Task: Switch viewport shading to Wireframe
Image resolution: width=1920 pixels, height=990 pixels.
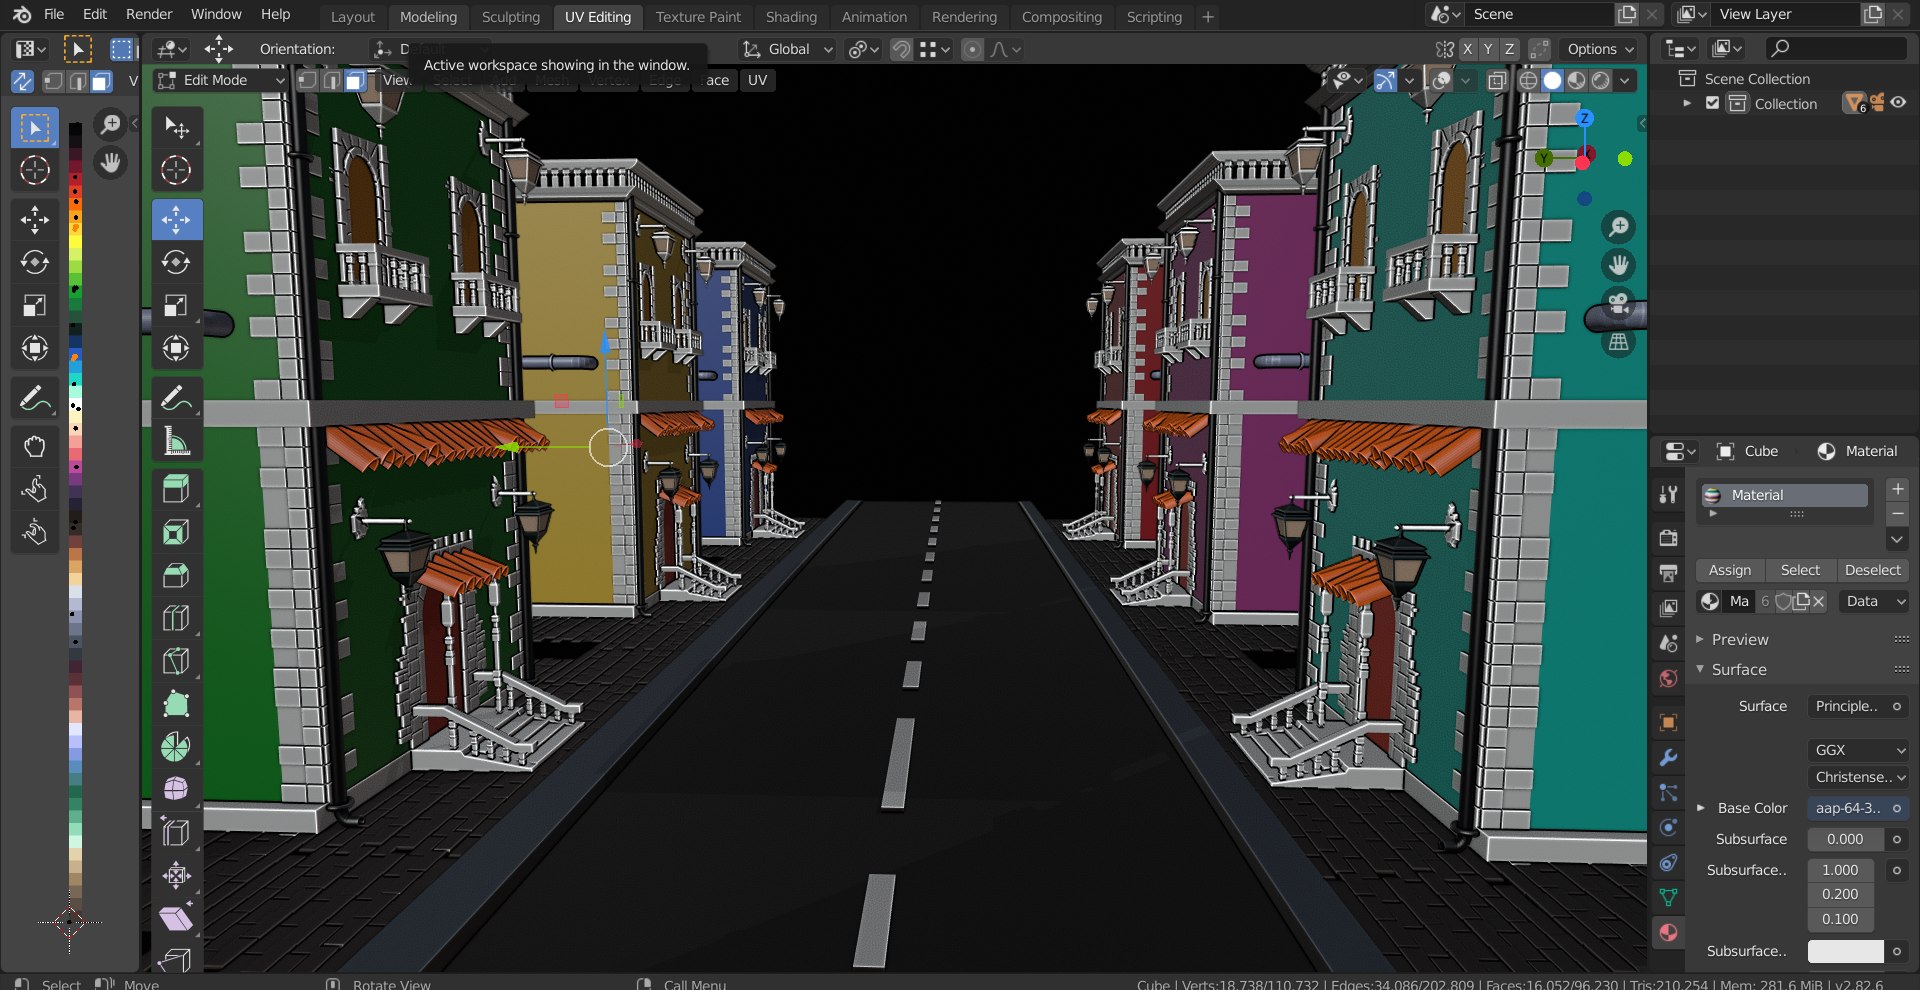Action: coord(1528,80)
